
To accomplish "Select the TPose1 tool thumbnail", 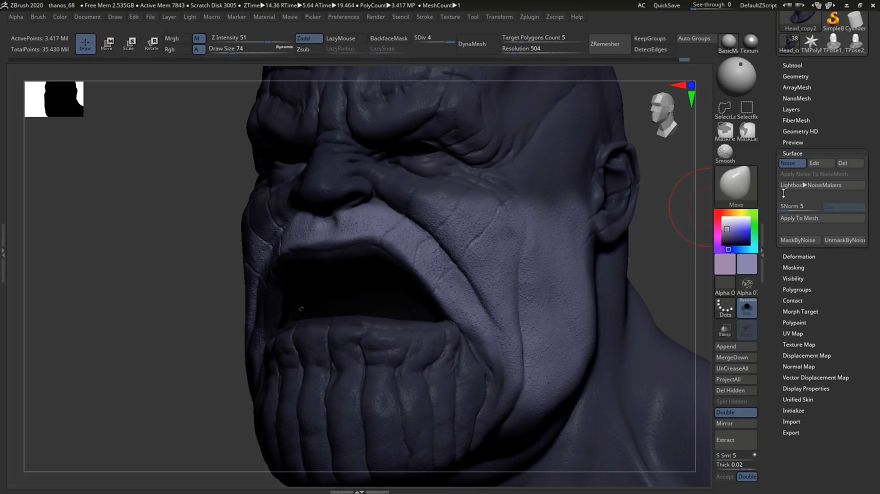I will (833, 43).
